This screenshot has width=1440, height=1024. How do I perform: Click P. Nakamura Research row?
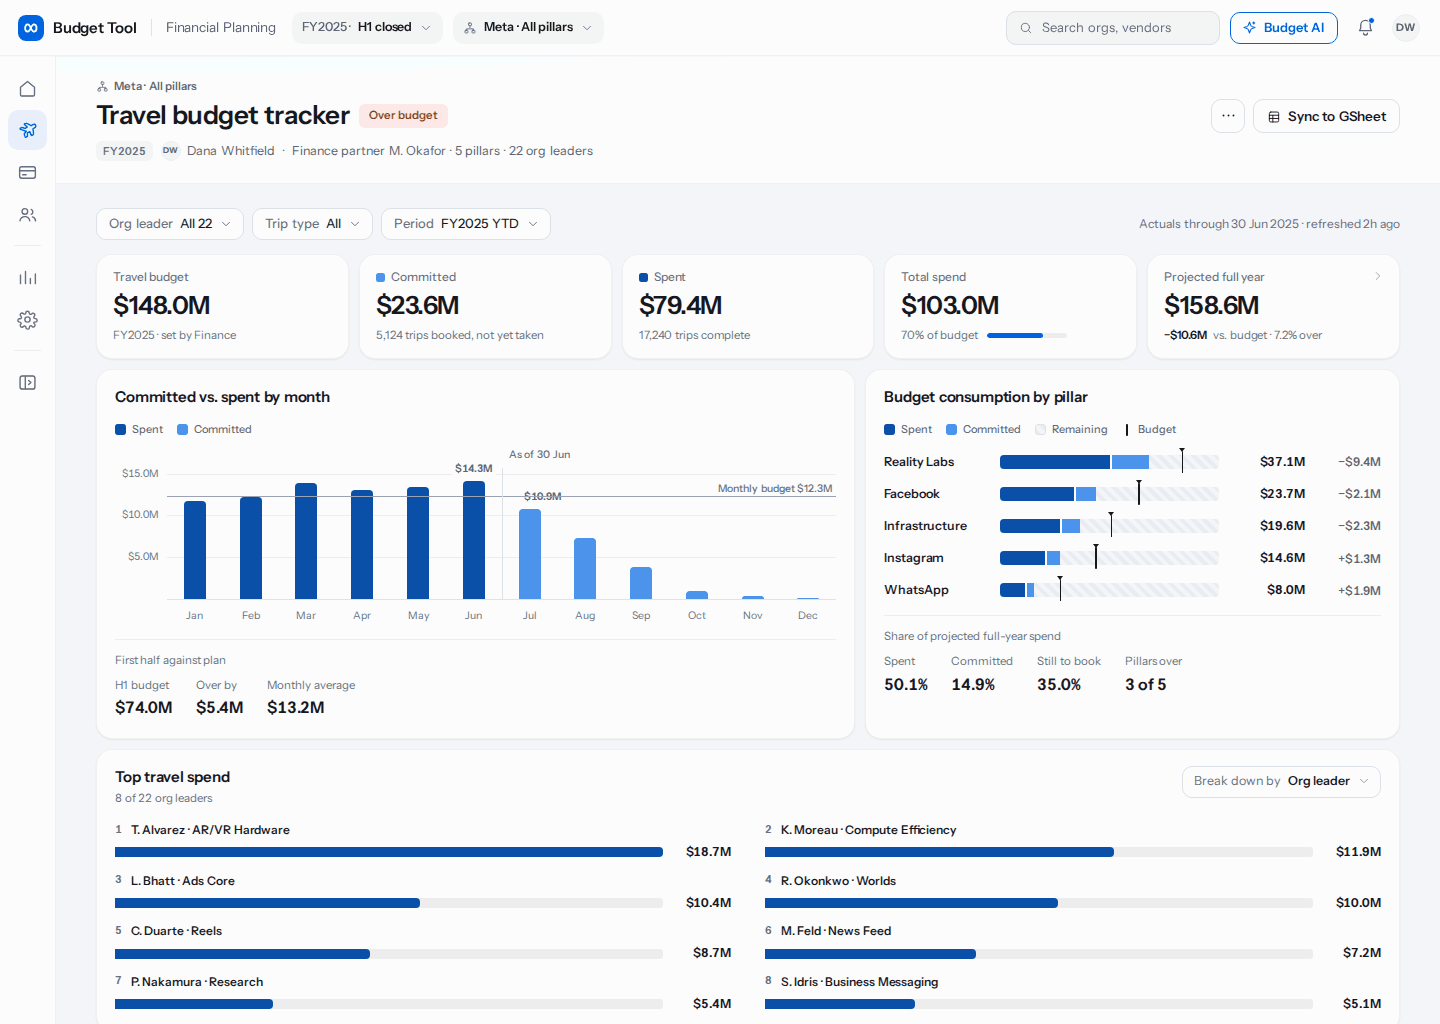(x=423, y=993)
